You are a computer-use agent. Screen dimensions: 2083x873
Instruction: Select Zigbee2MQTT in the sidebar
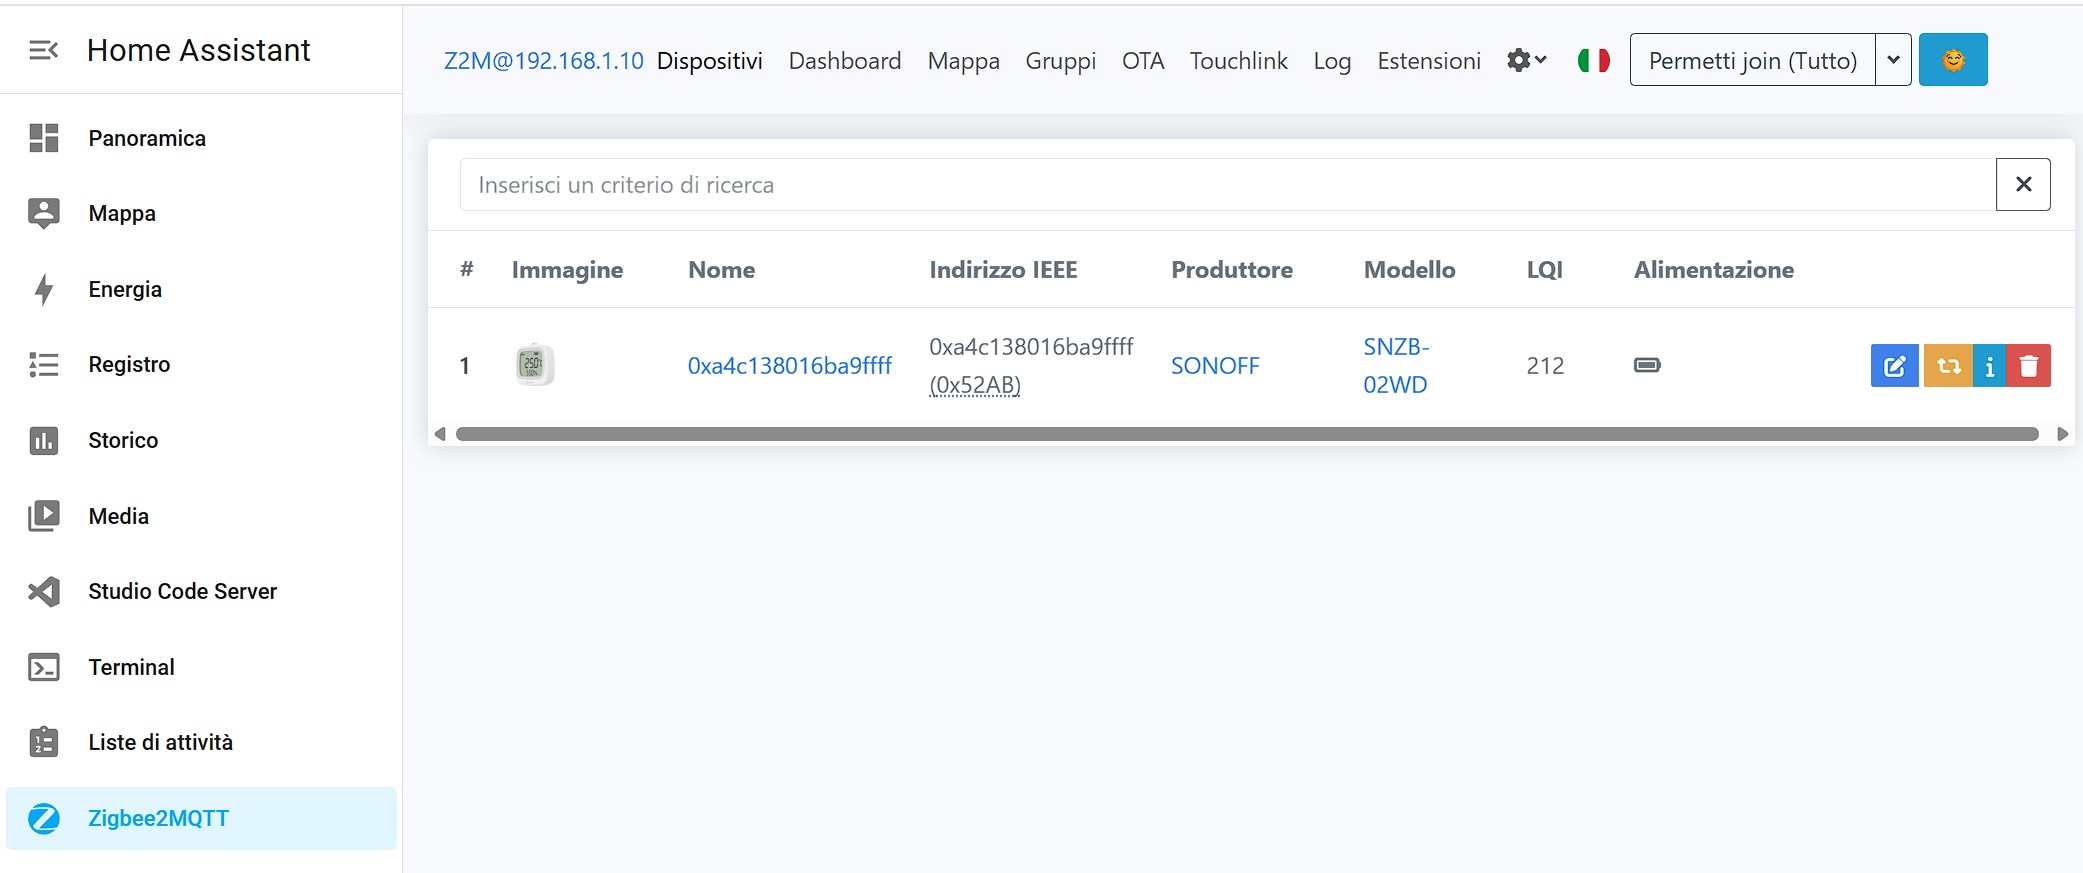point(201,818)
